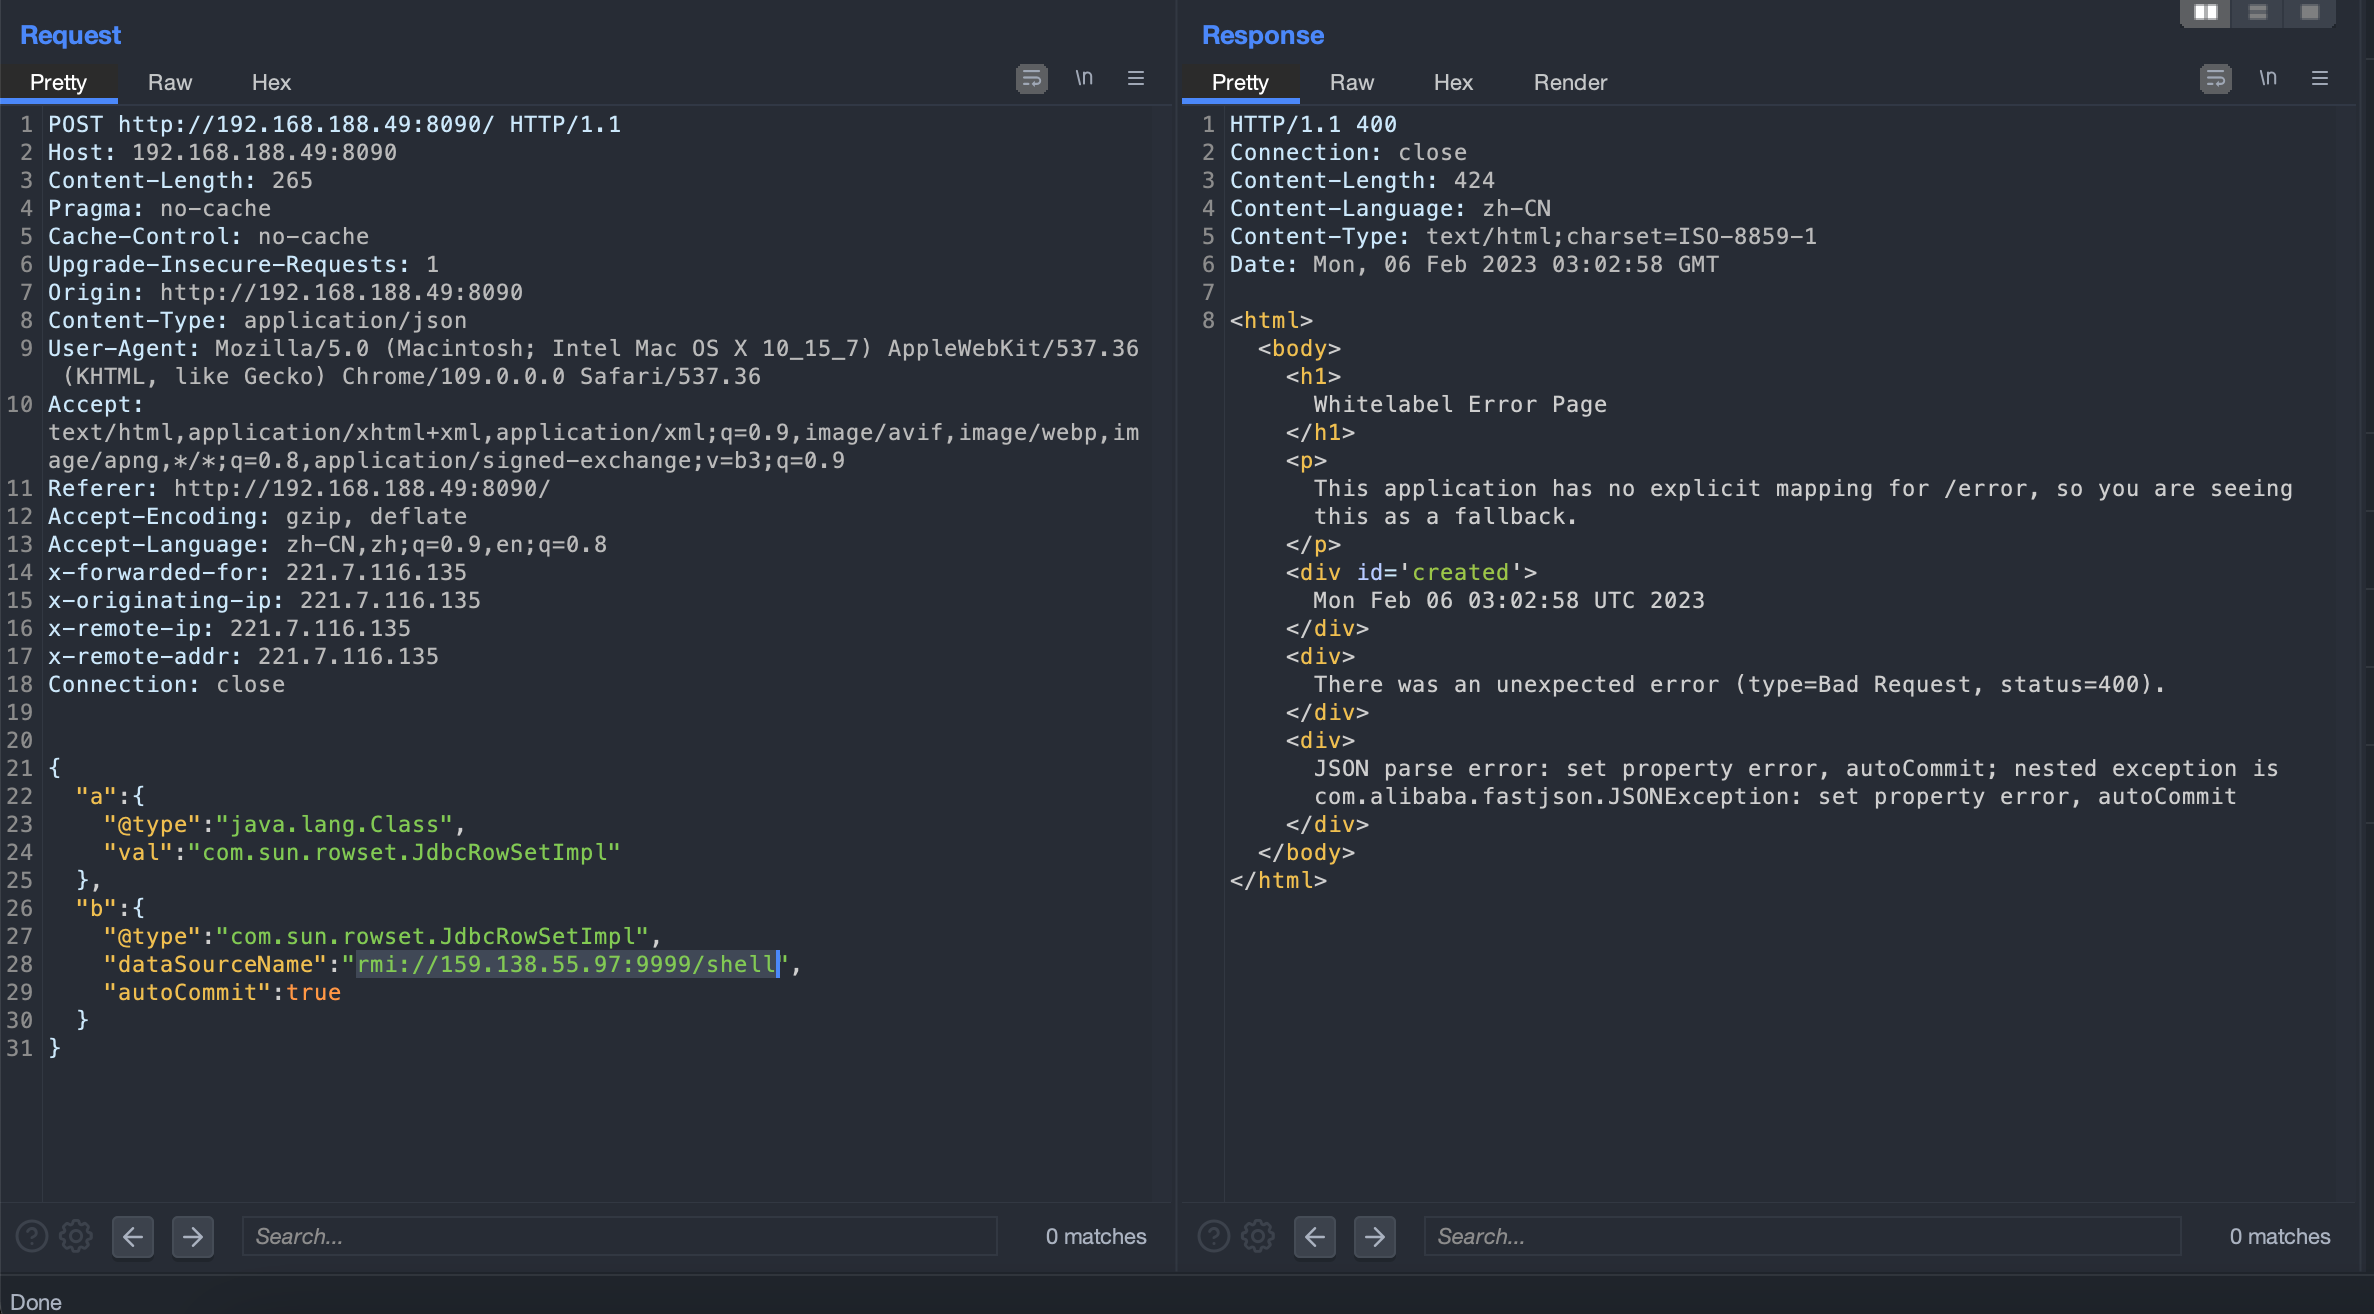Switch Request view to Raw tab
Screen dimensions: 2374x1314
pos(170,83)
